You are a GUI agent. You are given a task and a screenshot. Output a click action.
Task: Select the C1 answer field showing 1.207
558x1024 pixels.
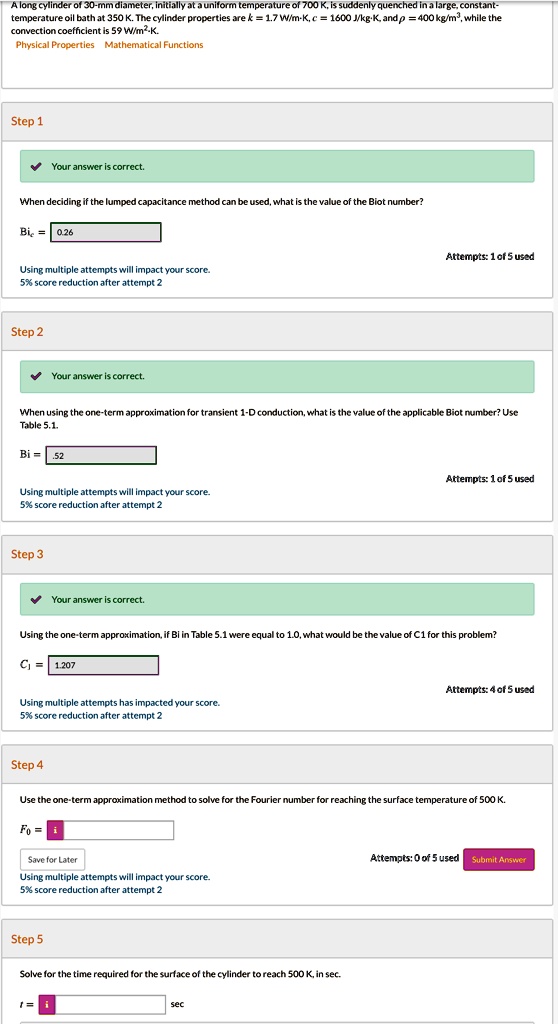tap(103, 665)
